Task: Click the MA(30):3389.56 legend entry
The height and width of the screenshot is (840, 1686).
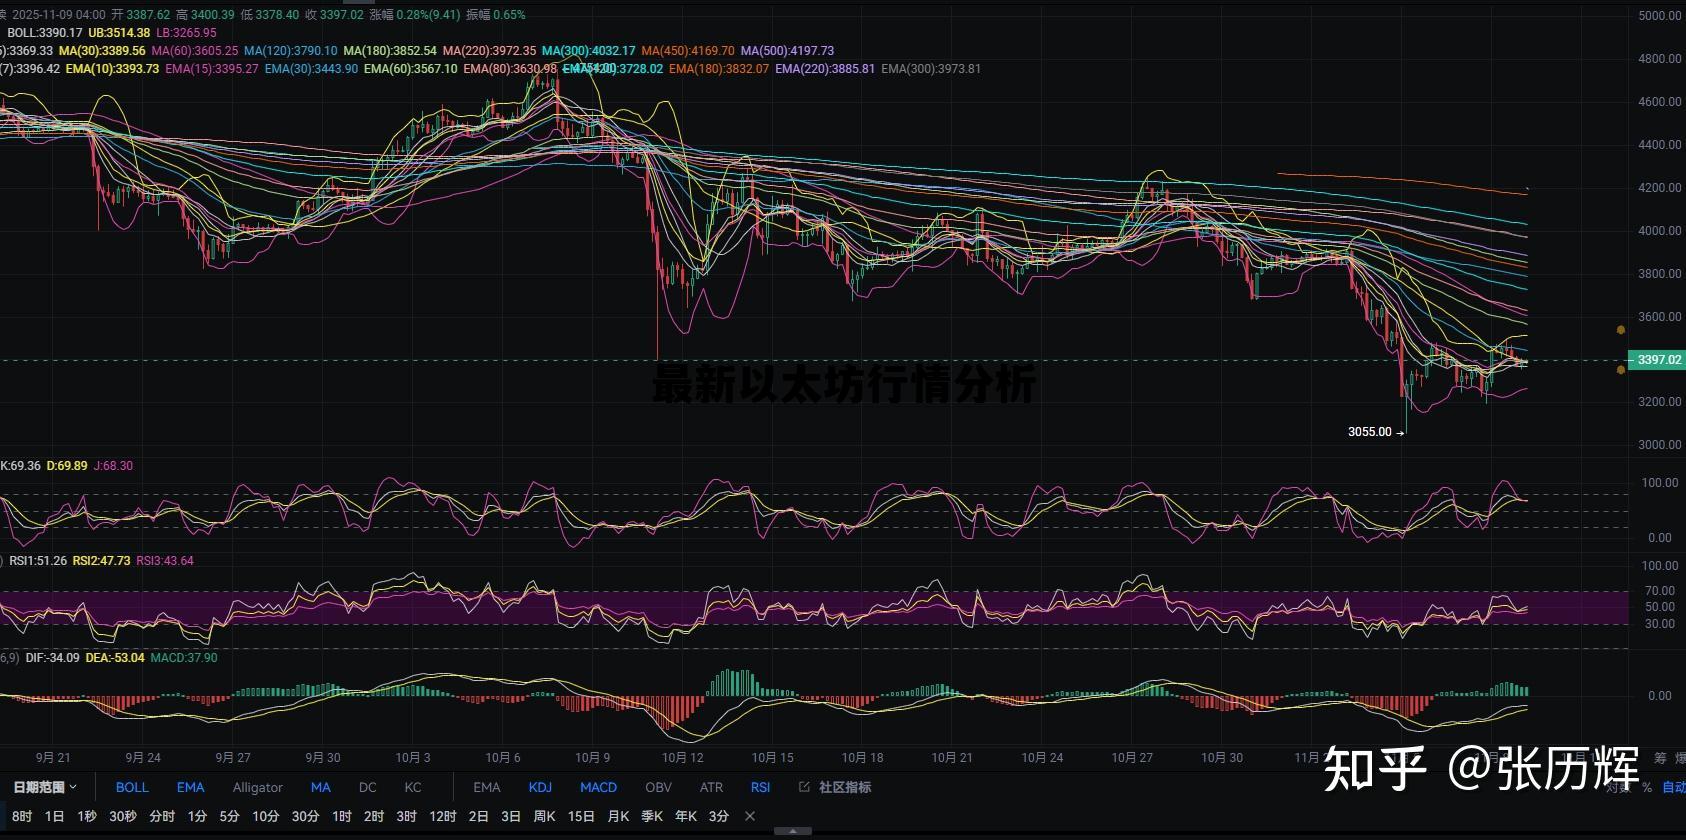Action: [102, 51]
